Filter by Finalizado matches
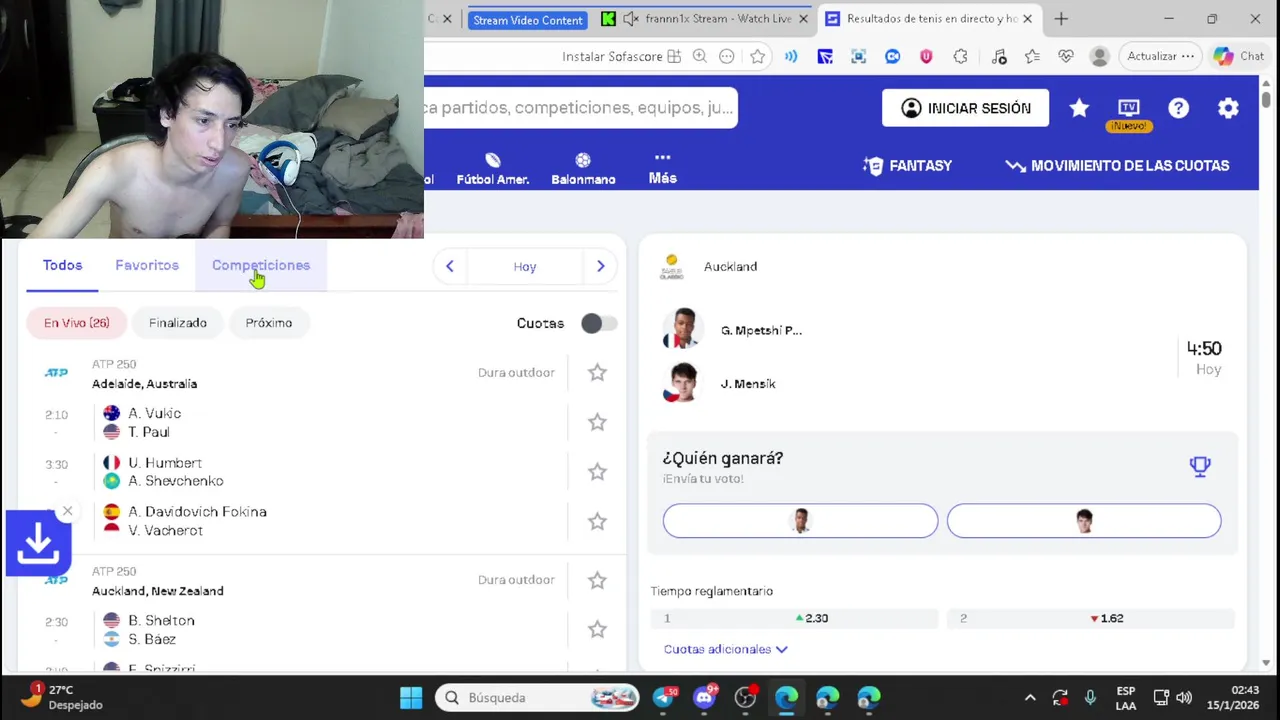The image size is (1280, 720). tap(178, 323)
